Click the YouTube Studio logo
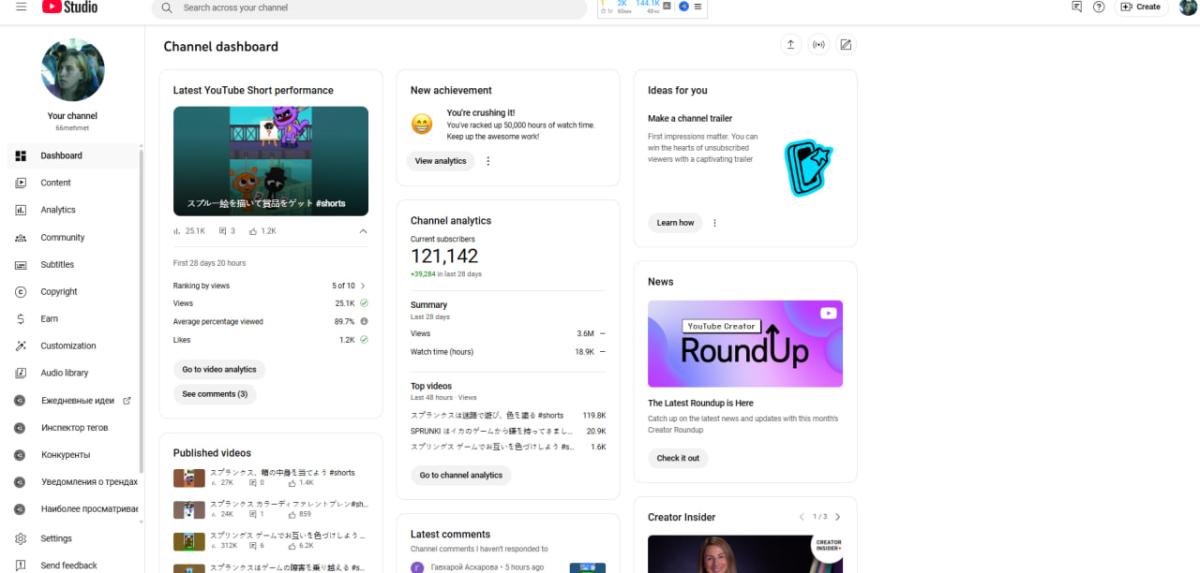Image resolution: width=1200 pixels, height=573 pixels. point(69,7)
